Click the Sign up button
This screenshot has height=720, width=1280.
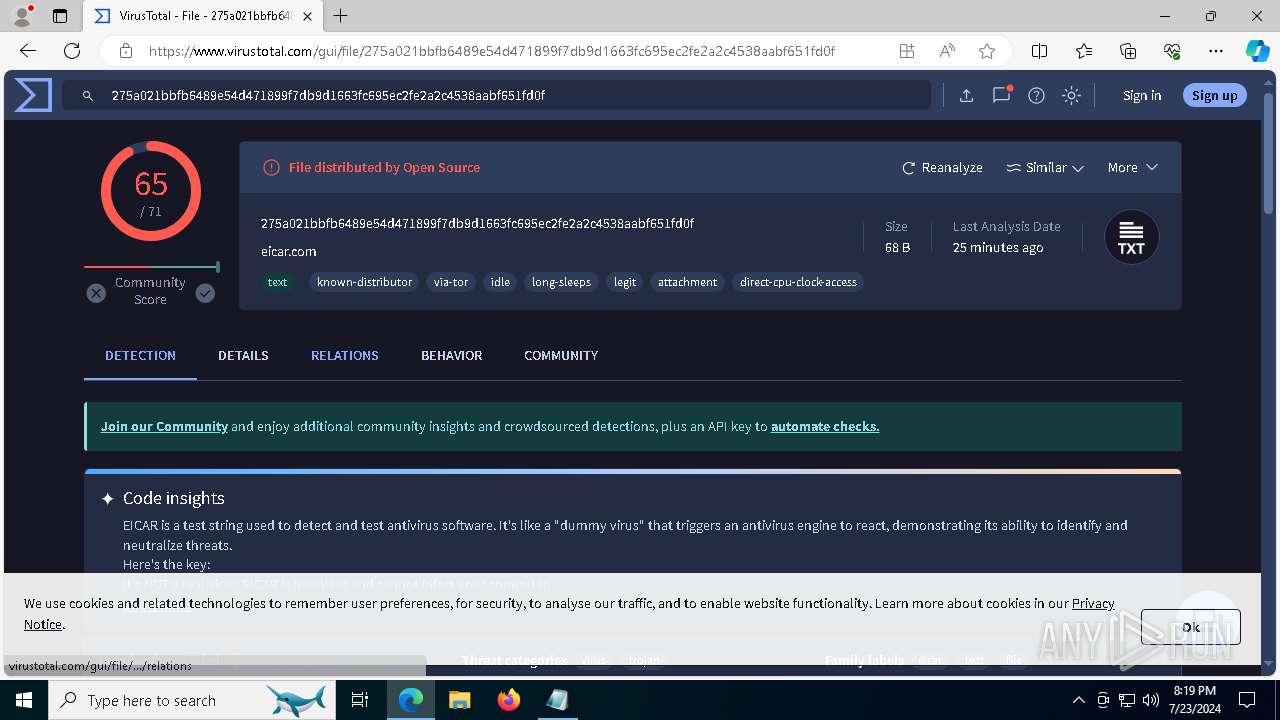point(1215,95)
